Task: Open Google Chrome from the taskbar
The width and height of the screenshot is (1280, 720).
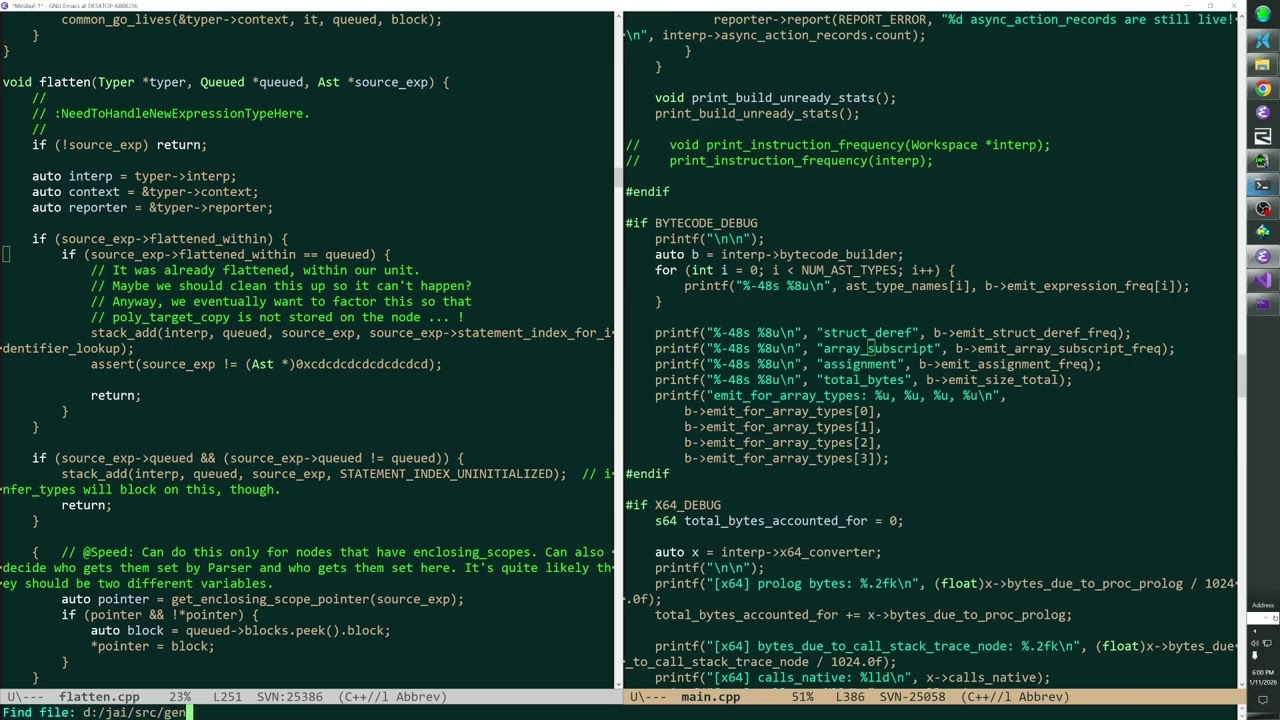Action: tap(1262, 89)
